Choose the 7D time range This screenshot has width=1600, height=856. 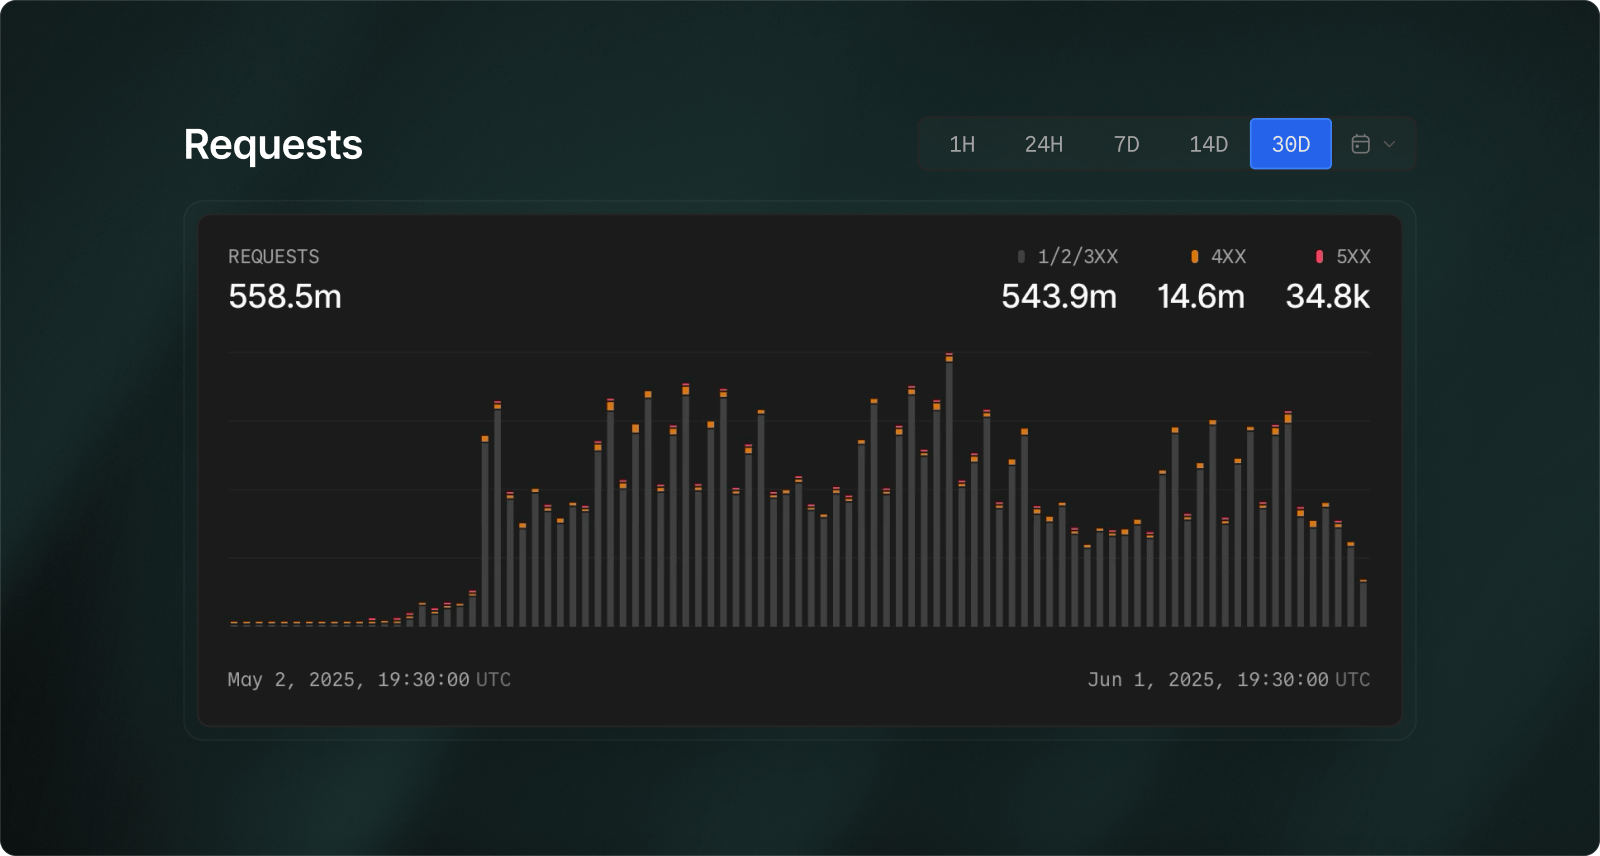(x=1126, y=144)
